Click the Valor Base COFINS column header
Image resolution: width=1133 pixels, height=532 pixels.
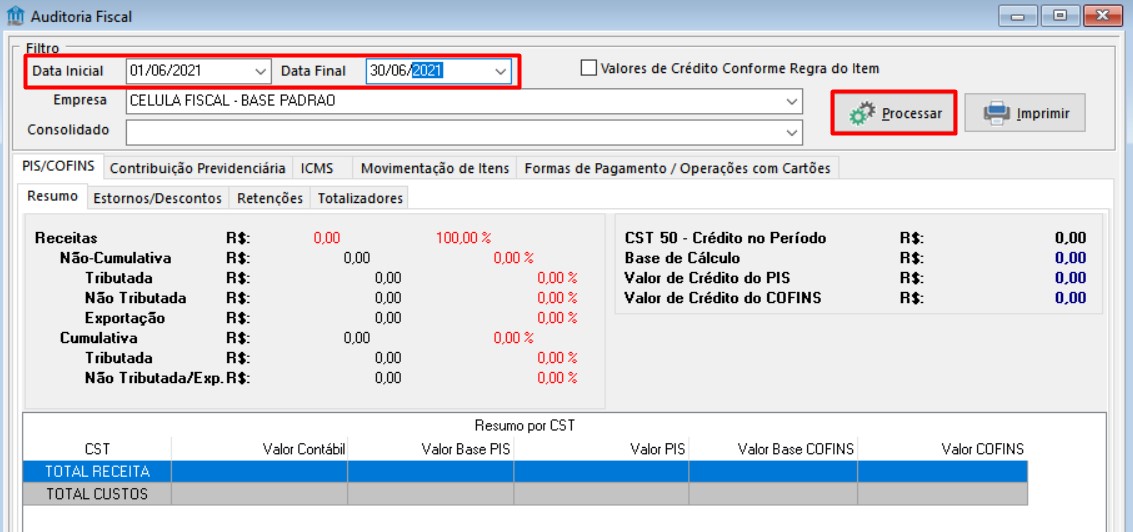pos(773,449)
